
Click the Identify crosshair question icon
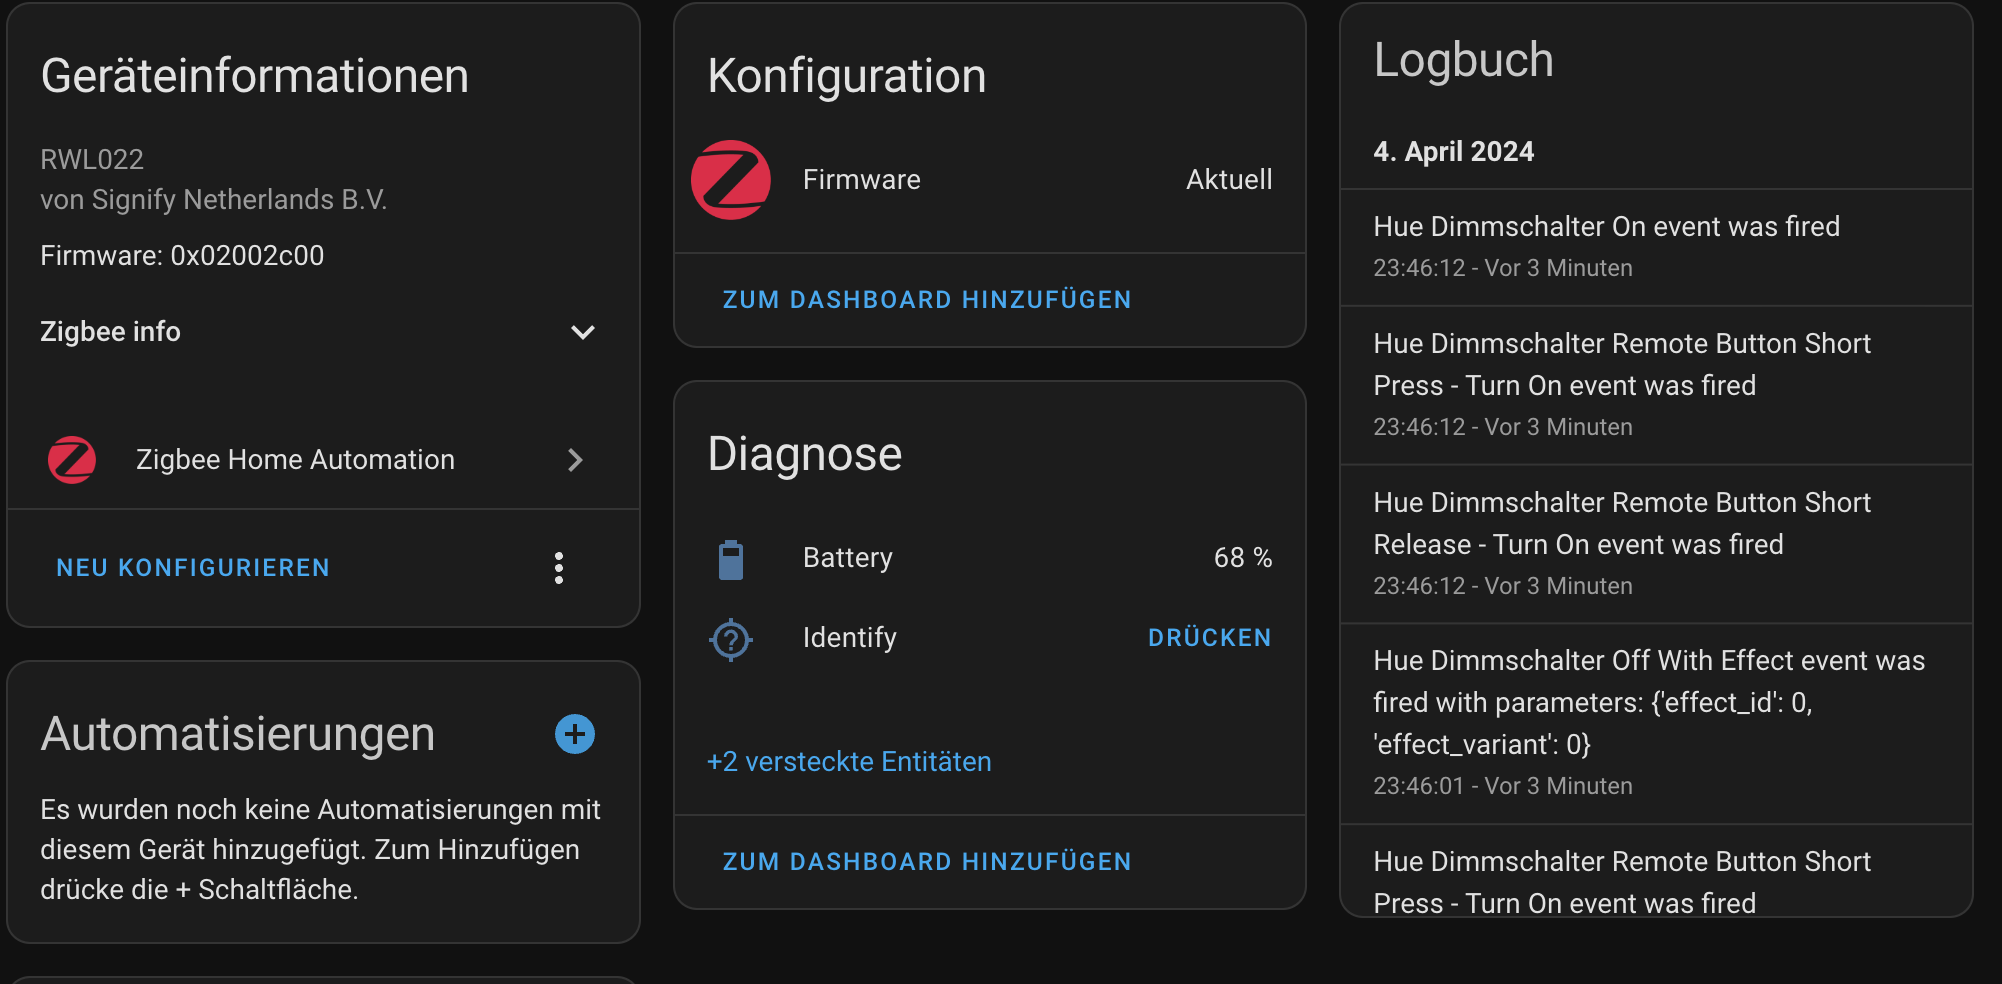pos(731,639)
